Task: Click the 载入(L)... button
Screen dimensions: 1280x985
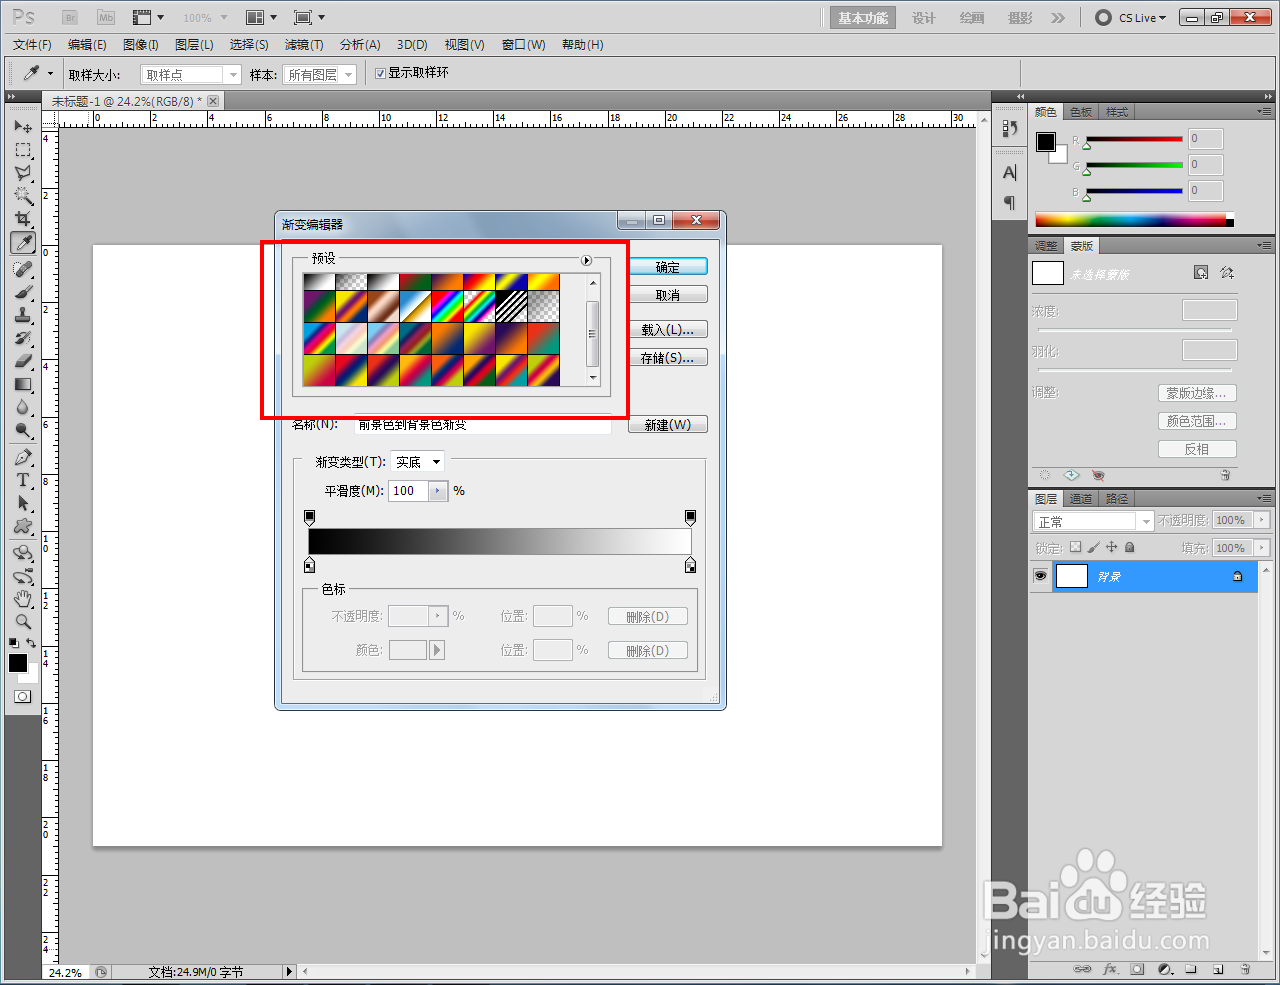Action: click(668, 329)
